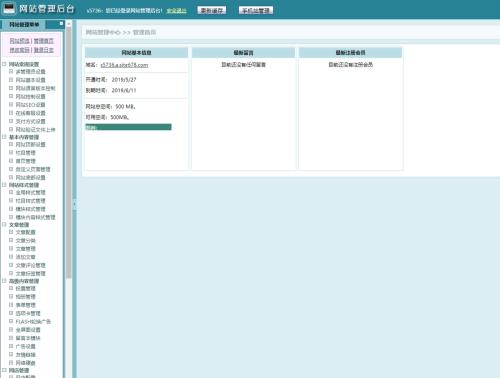Open the 登录日志 link in pink box
Image resolution: width=500 pixels, height=378 pixels.
(44, 50)
